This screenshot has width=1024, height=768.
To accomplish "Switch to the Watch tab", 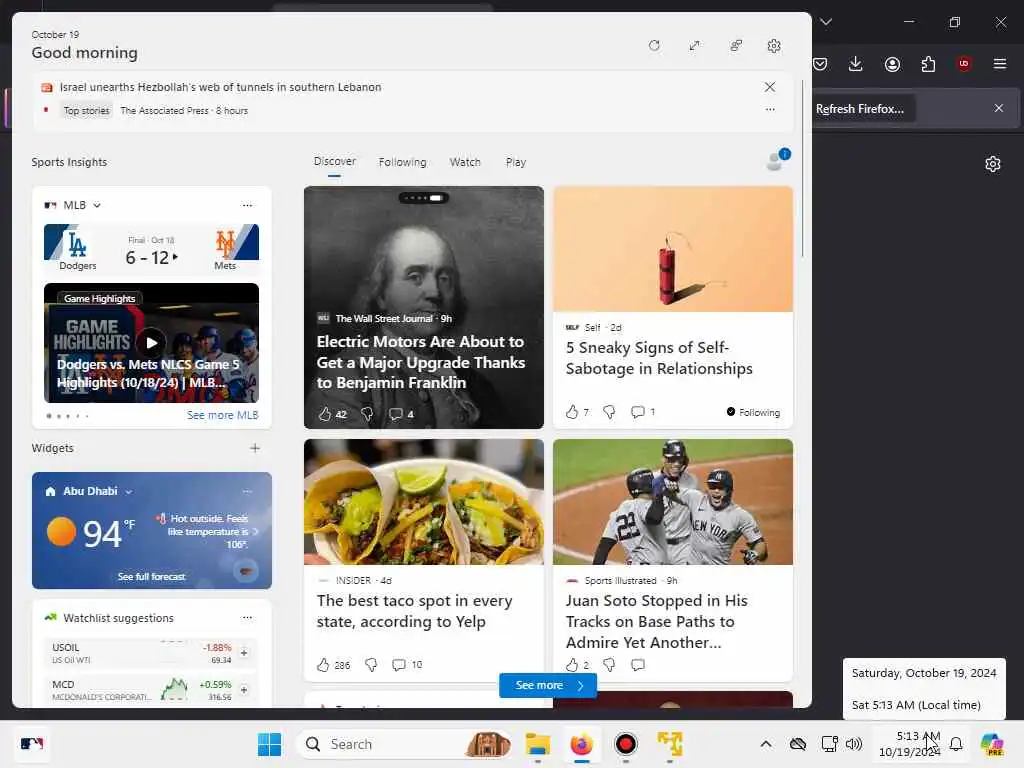I will (465, 162).
